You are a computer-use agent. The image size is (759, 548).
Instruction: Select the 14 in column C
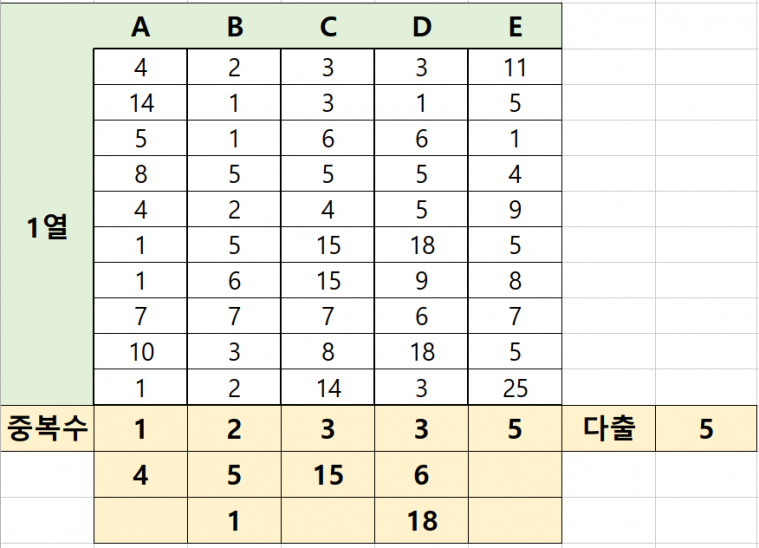point(328,386)
